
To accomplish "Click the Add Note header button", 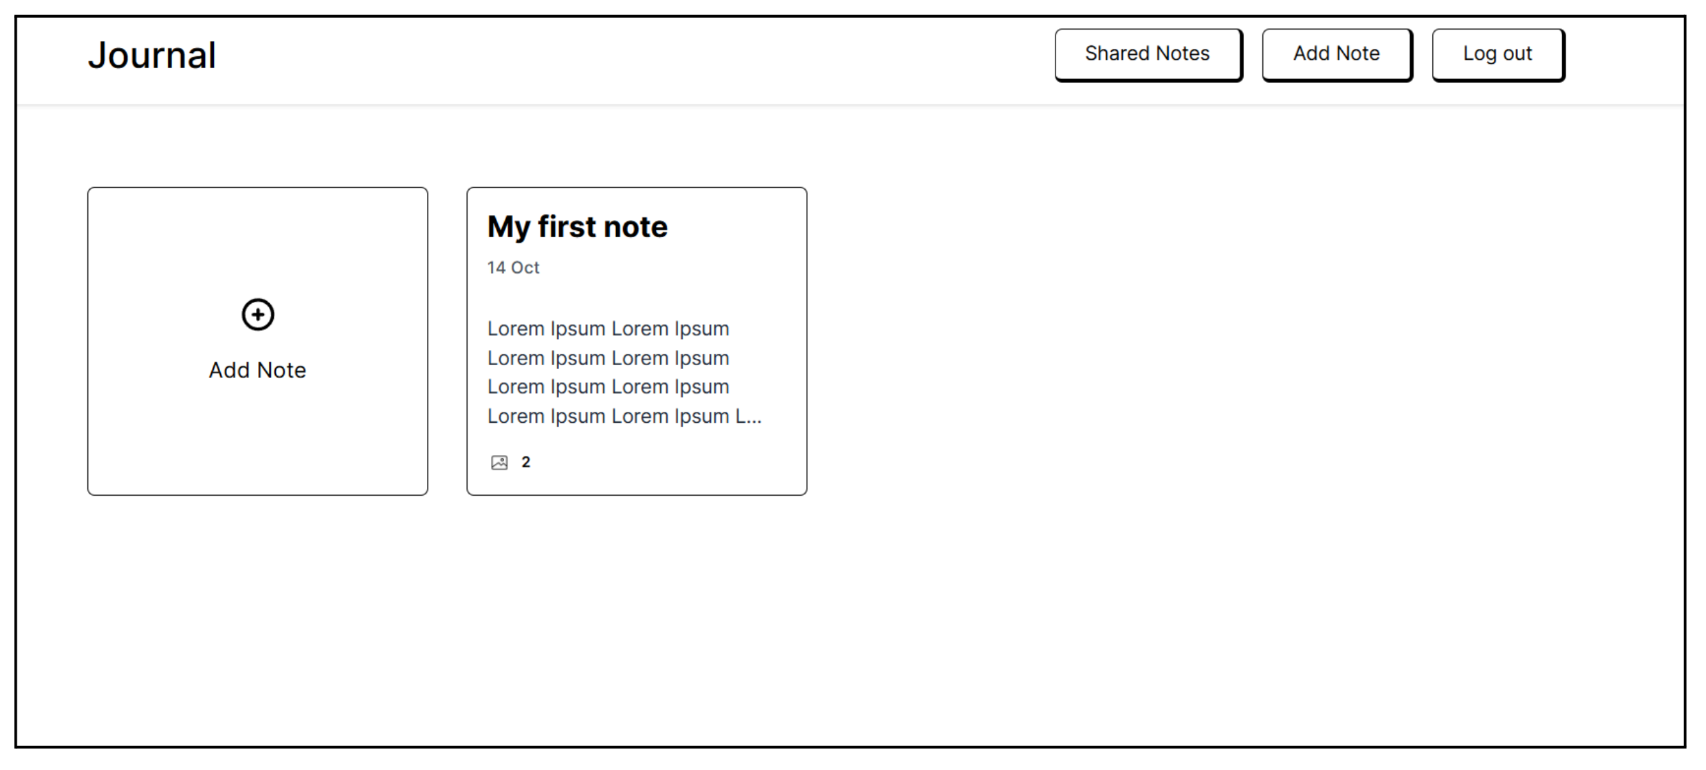I will 1336,54.
